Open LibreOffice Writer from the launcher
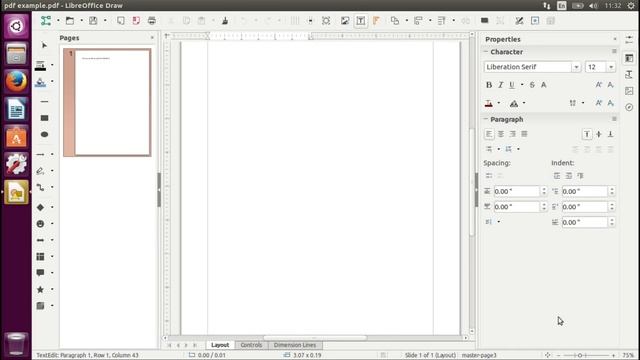This screenshot has width=640, height=360. coord(16,109)
